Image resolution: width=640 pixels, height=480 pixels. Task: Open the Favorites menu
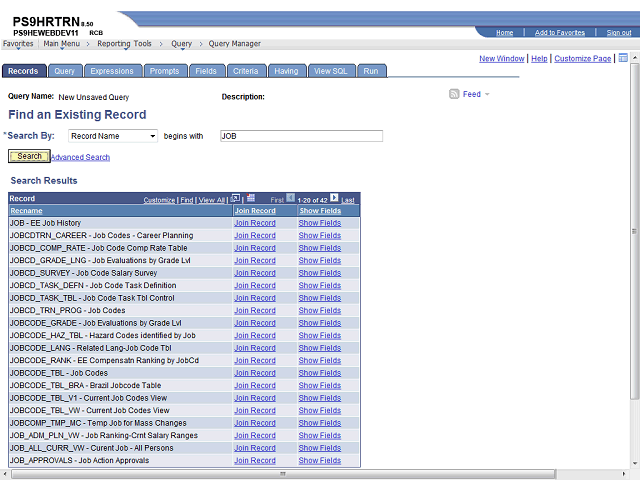tap(18, 44)
